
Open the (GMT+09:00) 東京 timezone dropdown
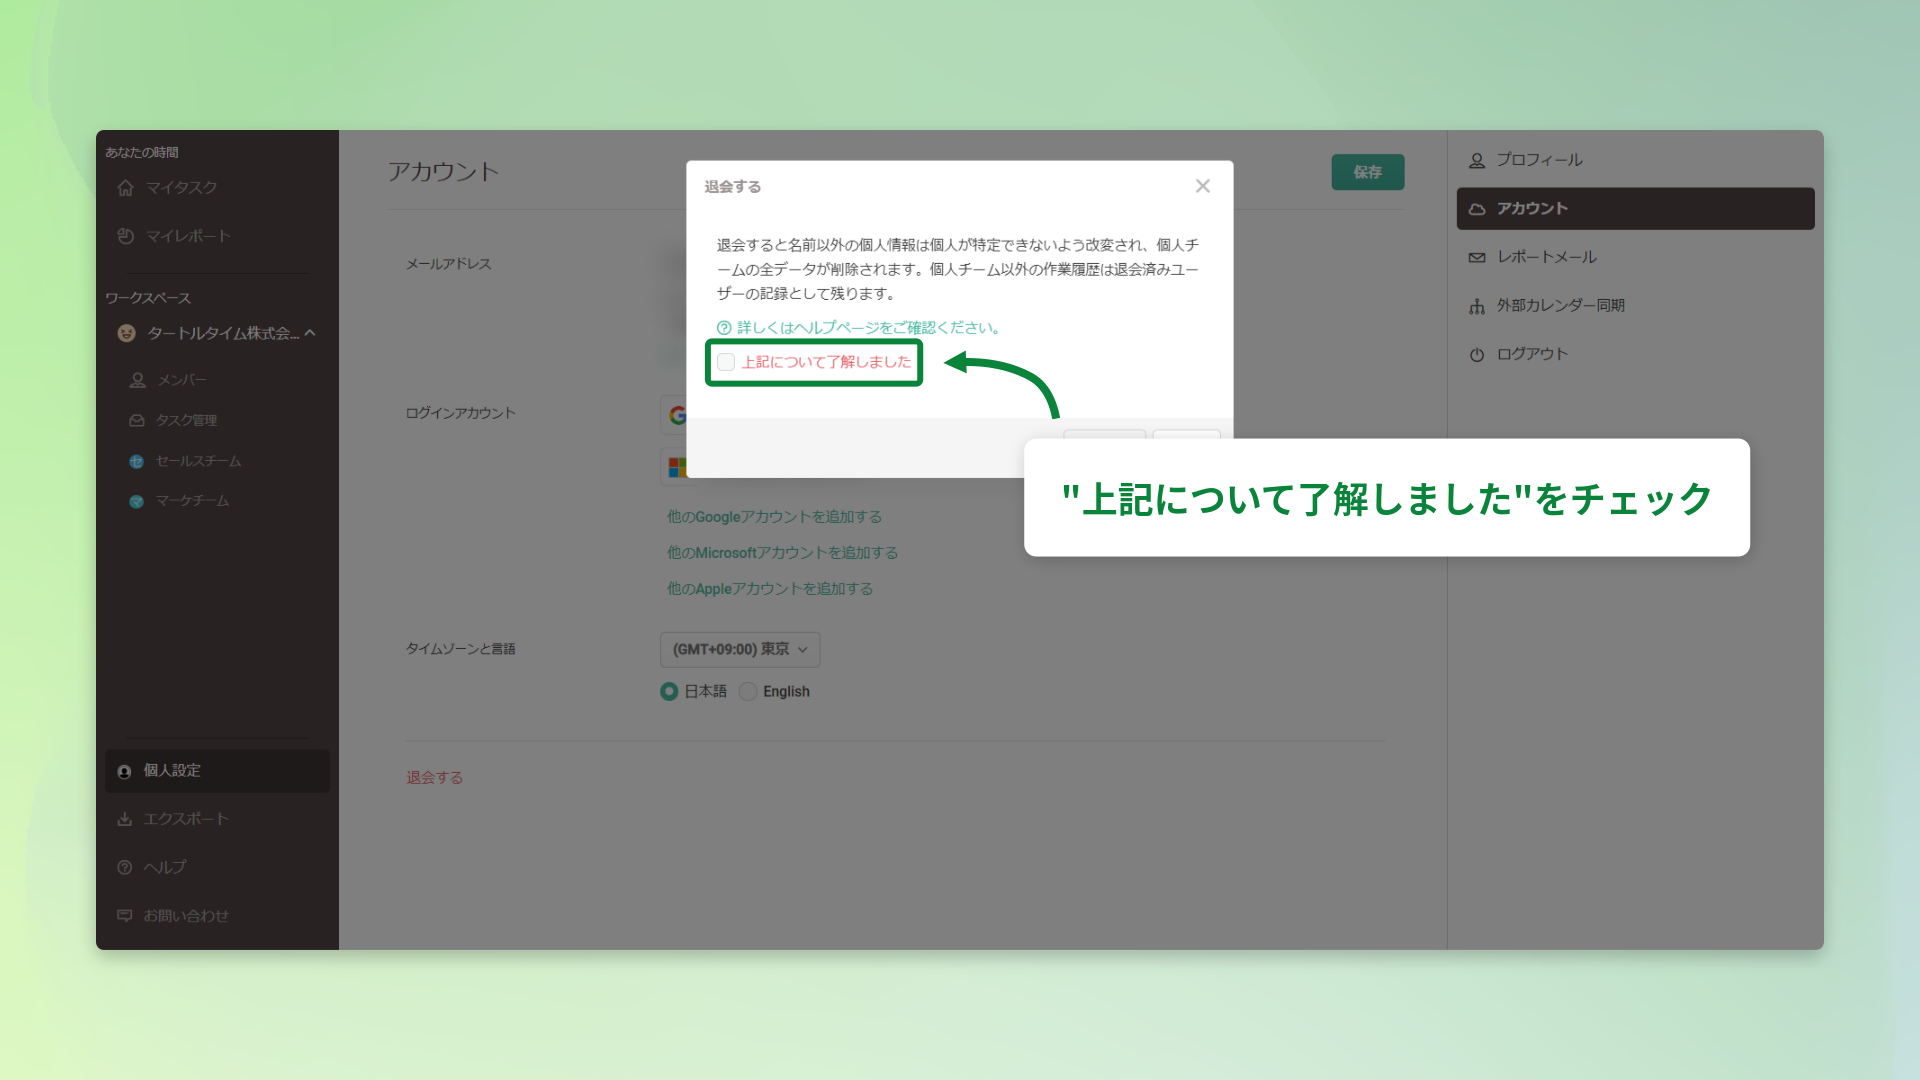(x=739, y=649)
